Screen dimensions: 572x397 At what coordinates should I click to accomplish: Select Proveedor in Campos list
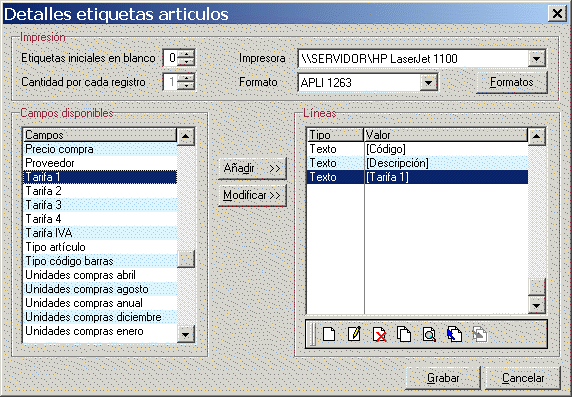100,163
